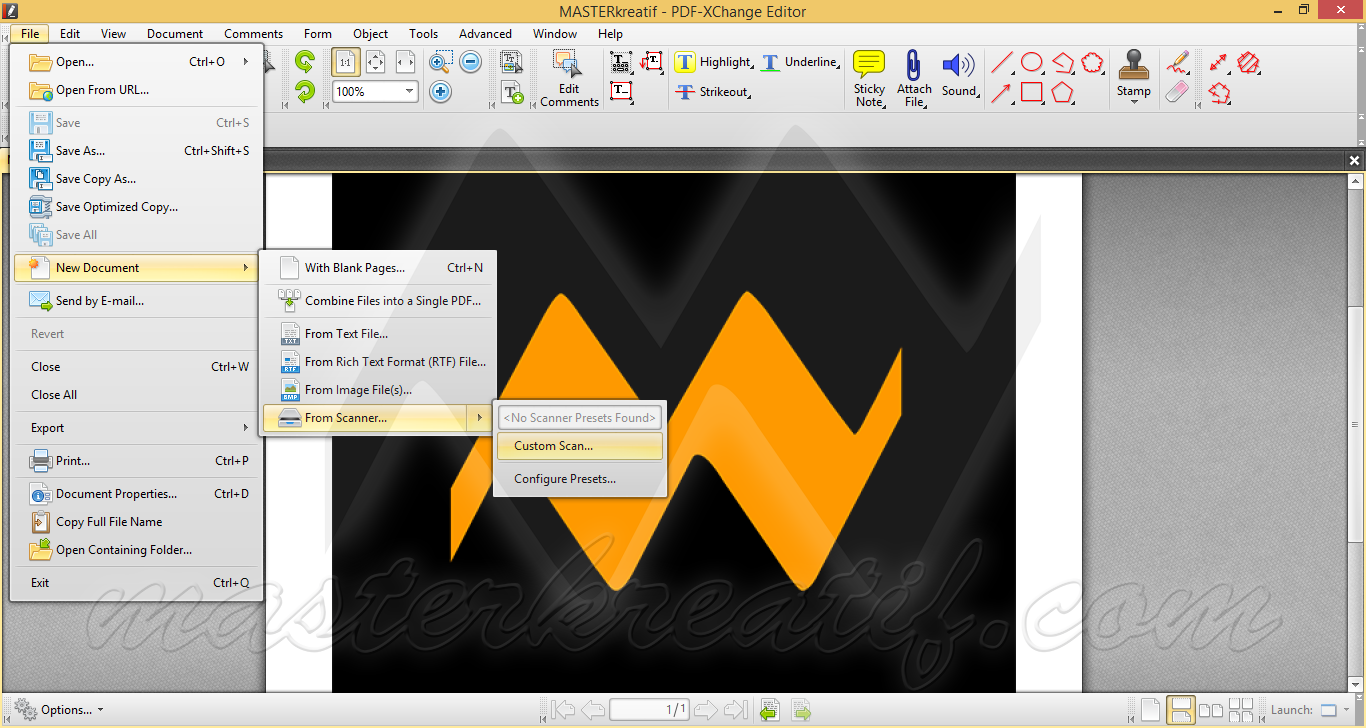Image resolution: width=1366 pixels, height=728 pixels.
Task: Select With Blank Pages... menu item
Action: pyautogui.click(x=378, y=268)
